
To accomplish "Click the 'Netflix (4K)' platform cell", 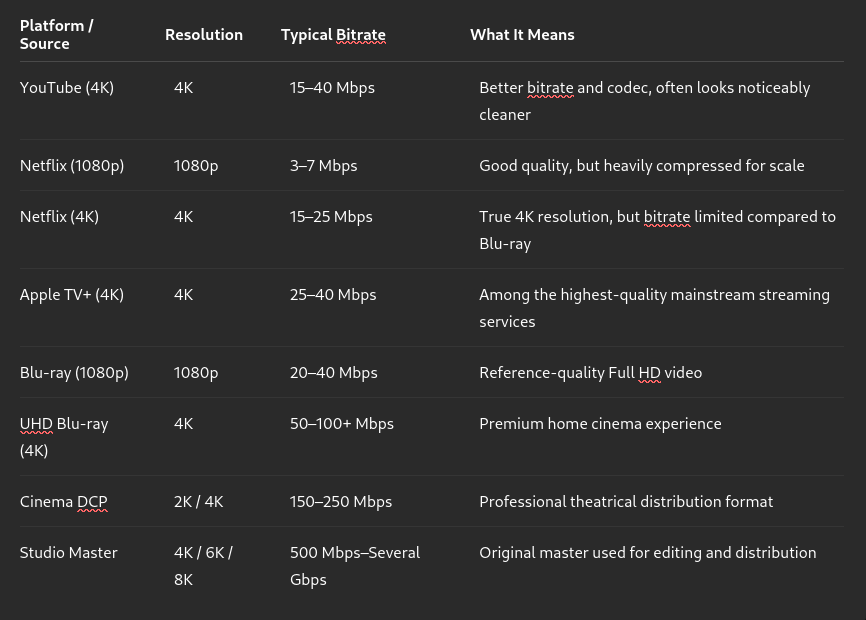I will click(59, 216).
